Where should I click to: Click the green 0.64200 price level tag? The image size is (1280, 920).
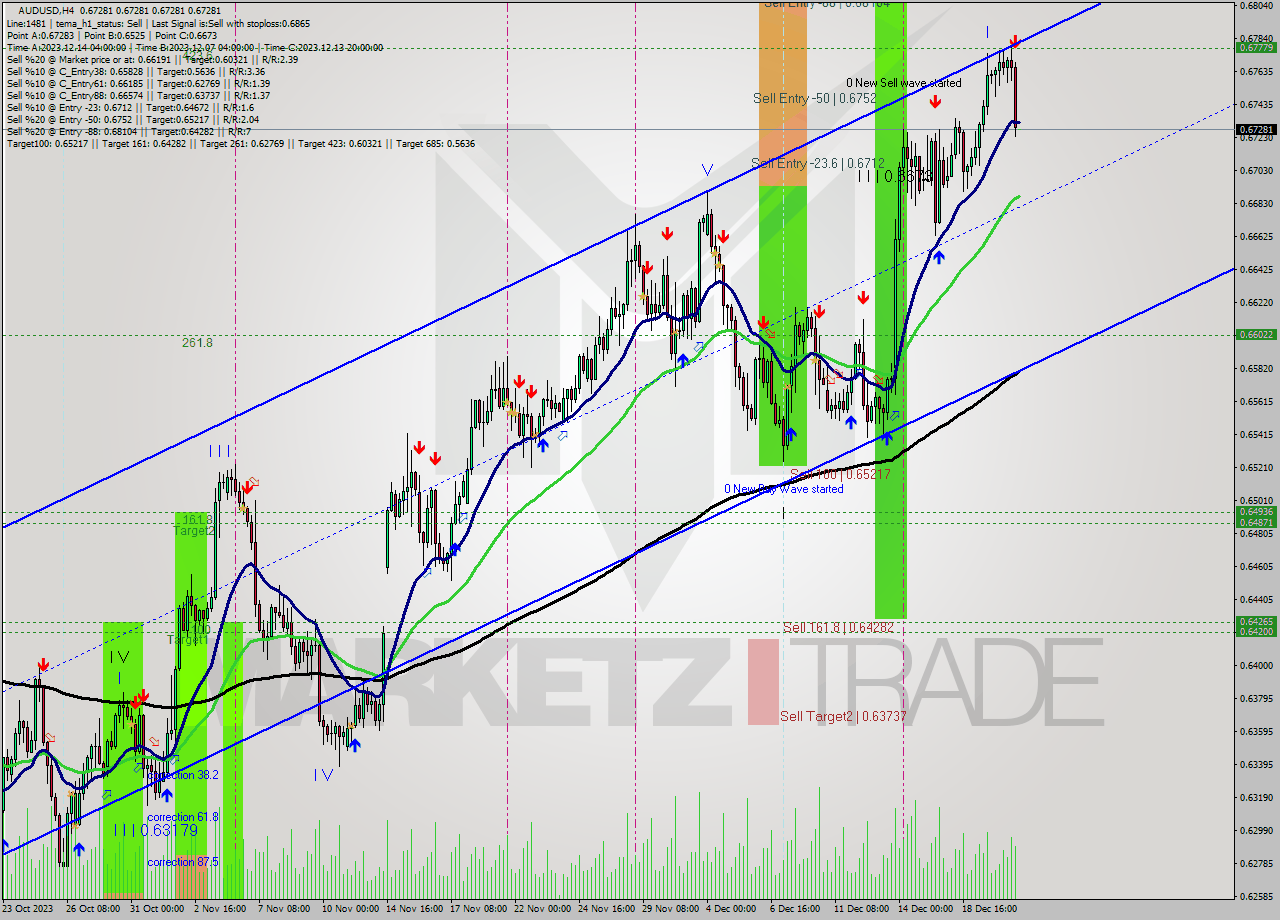coord(1255,631)
